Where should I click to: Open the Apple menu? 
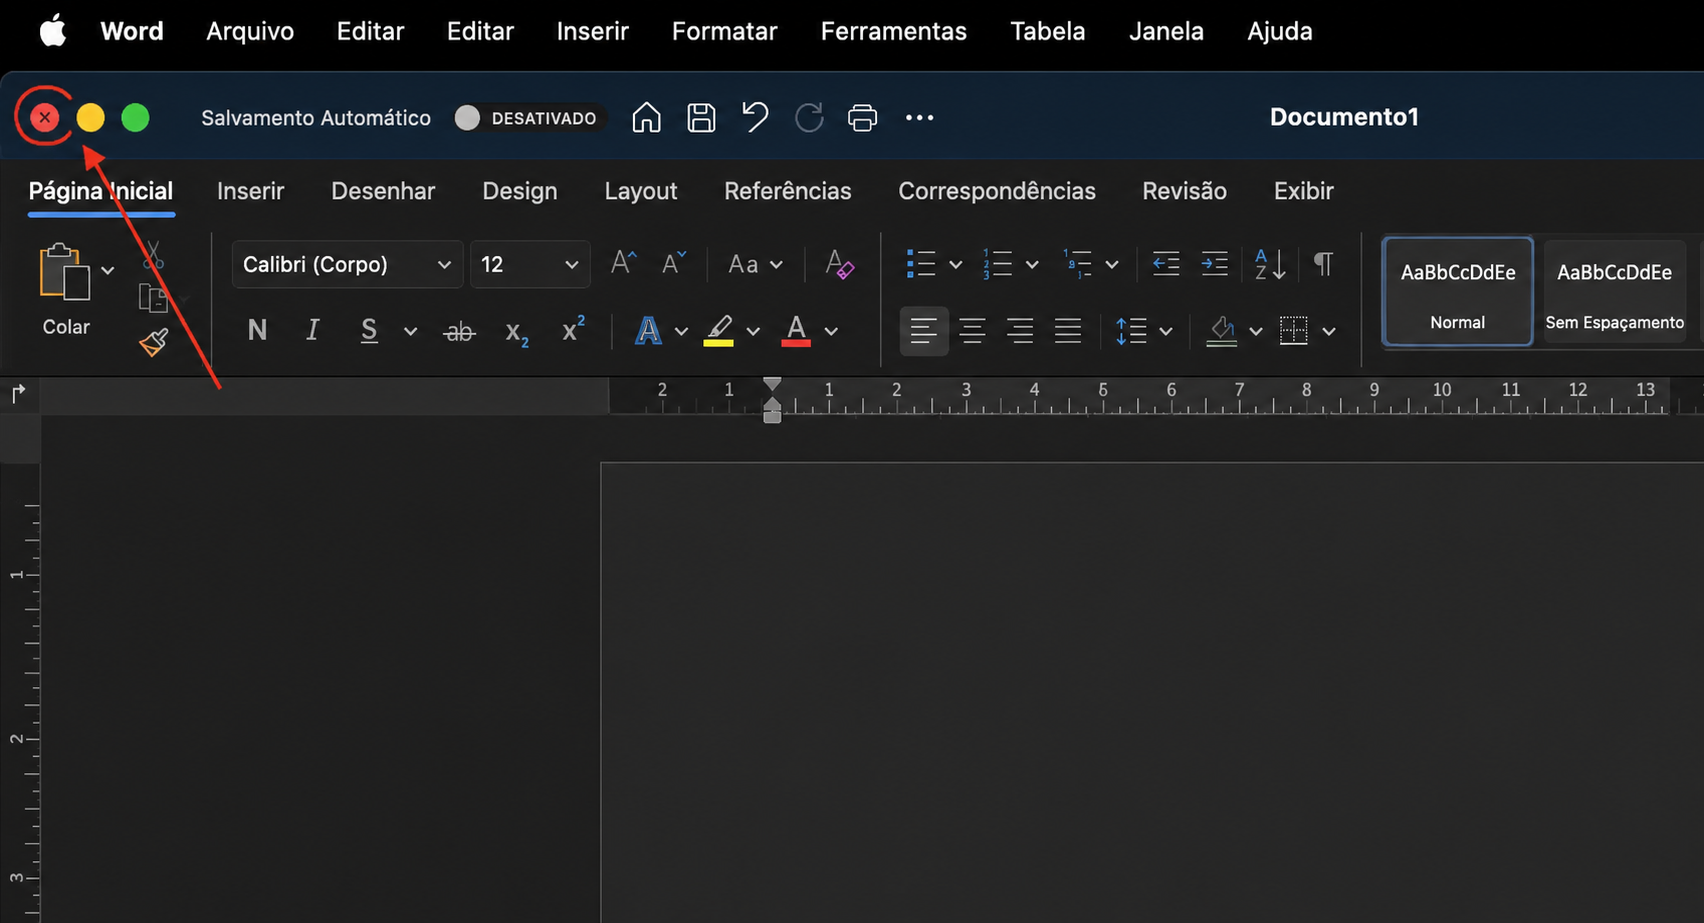(52, 31)
